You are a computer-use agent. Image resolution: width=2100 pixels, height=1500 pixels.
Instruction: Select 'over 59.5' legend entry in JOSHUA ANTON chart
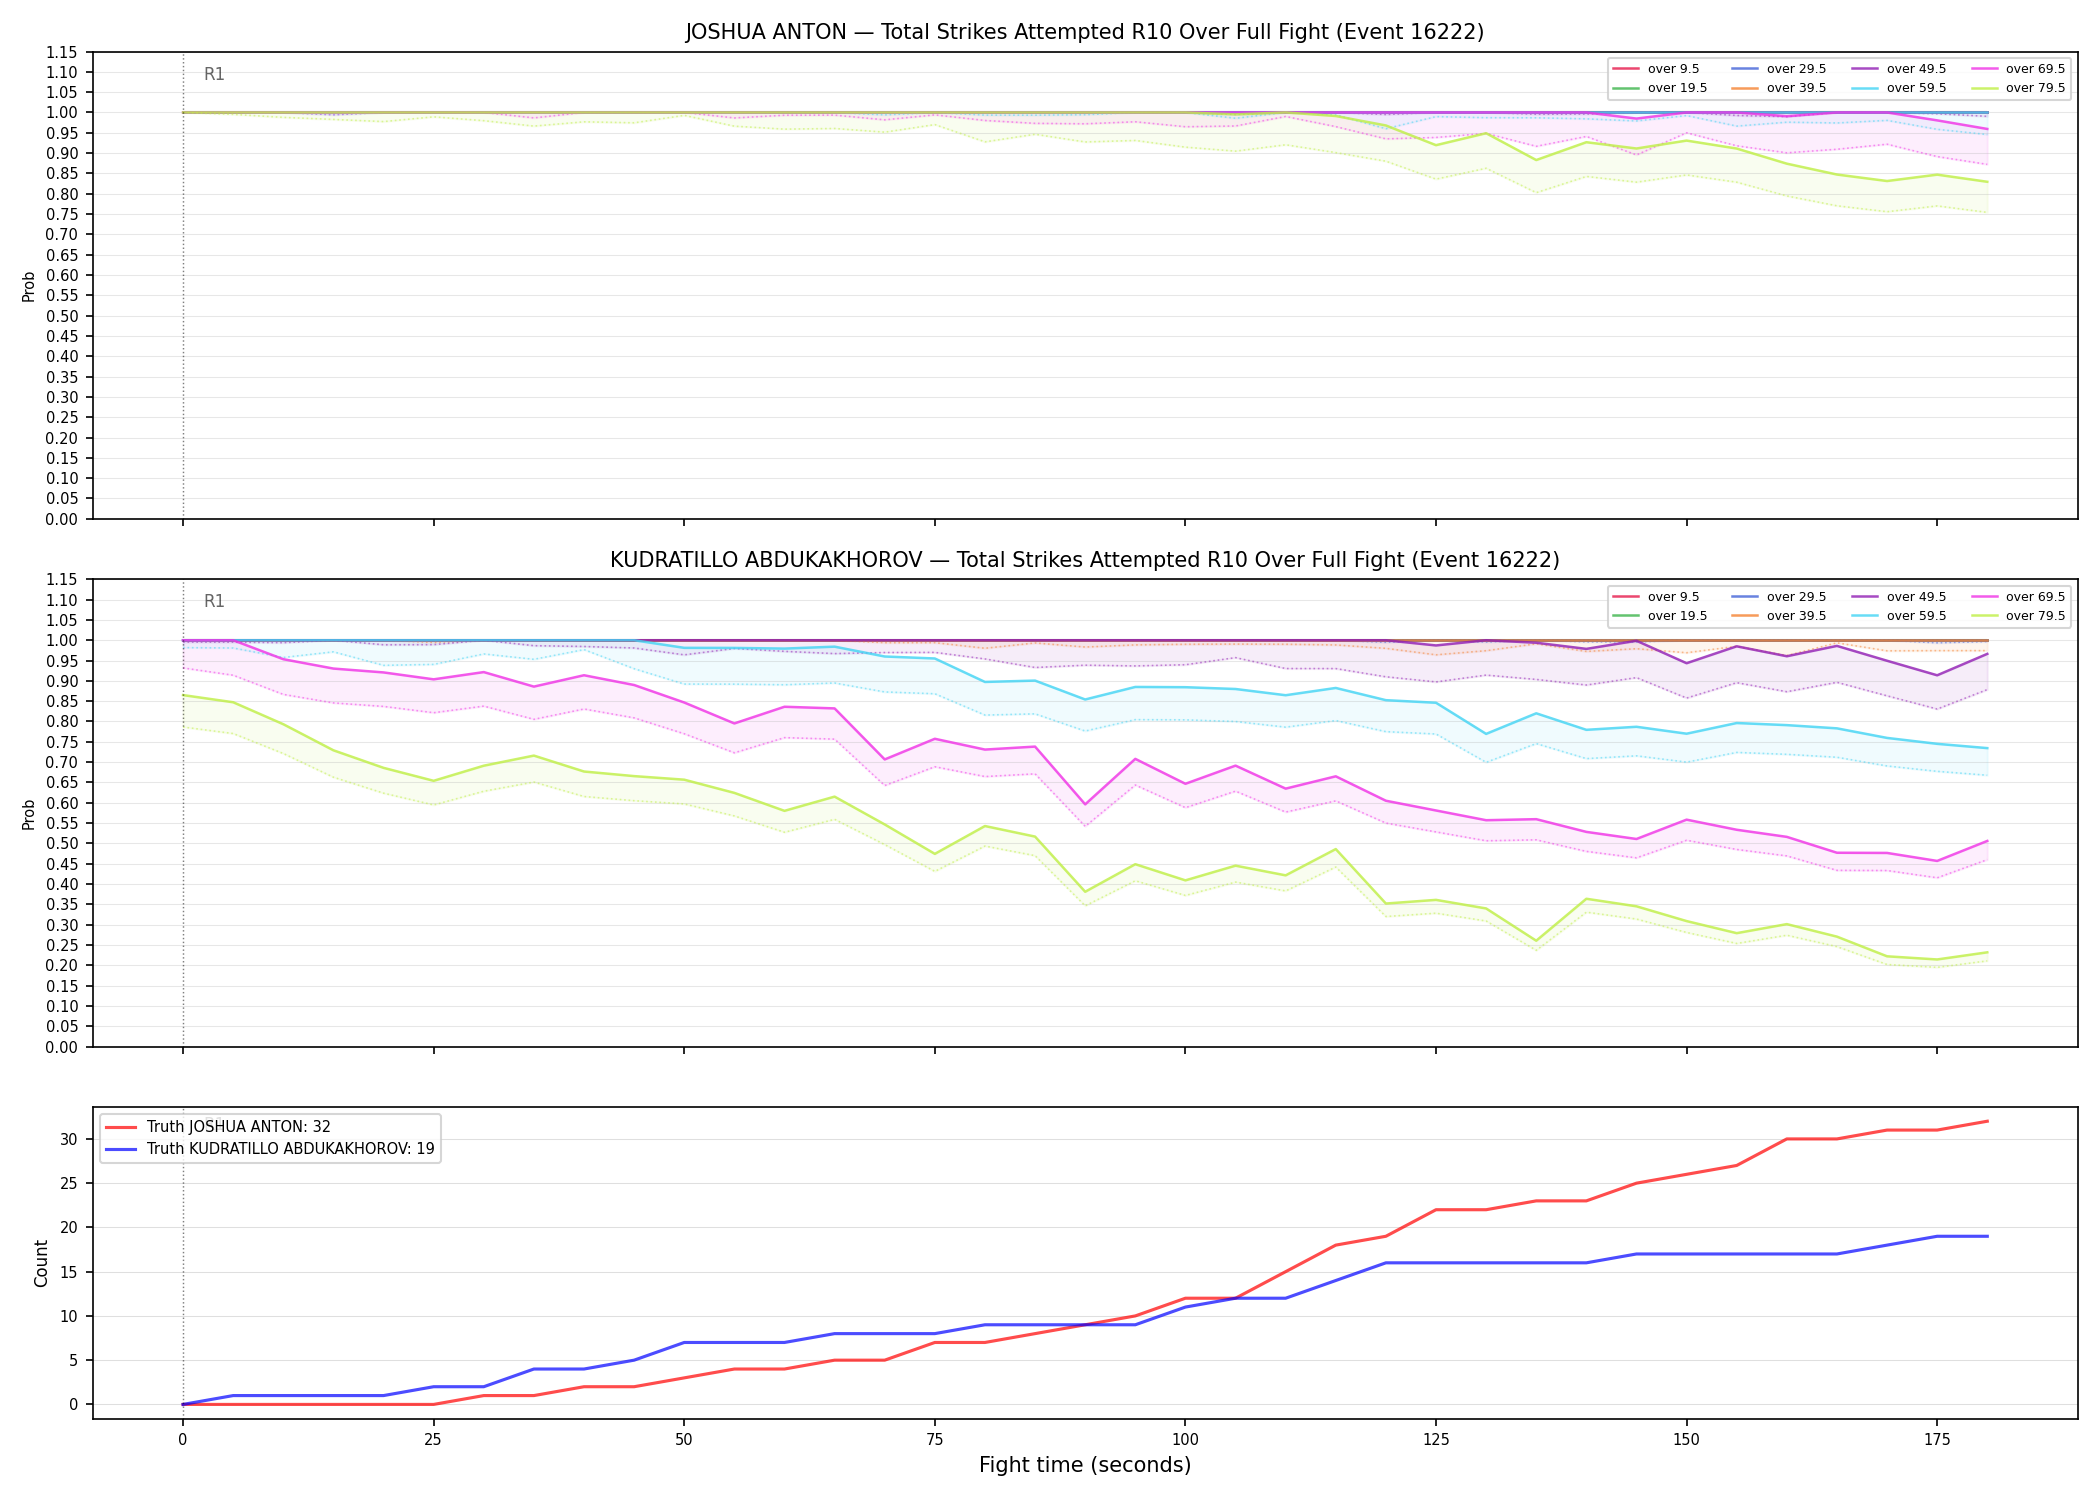(x=1899, y=88)
